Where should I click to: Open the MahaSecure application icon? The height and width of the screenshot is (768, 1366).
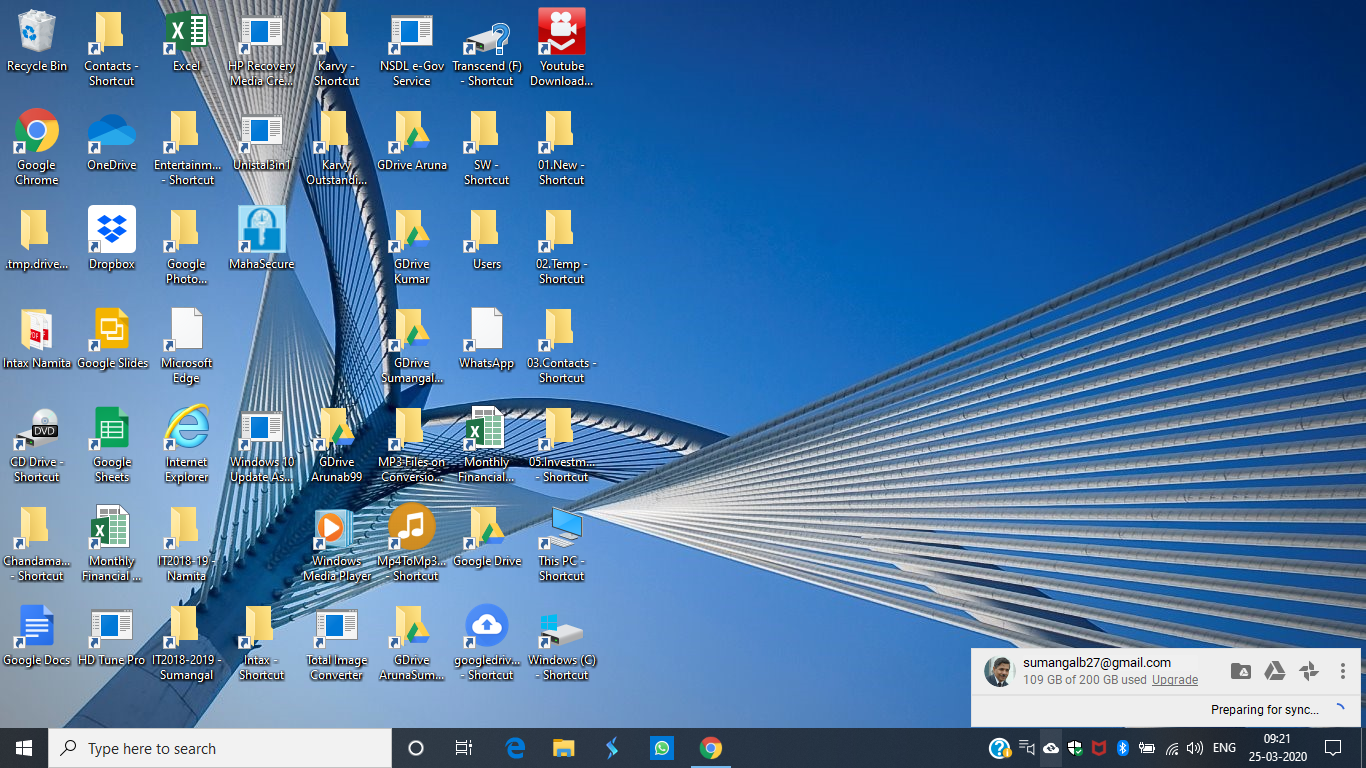(262, 239)
